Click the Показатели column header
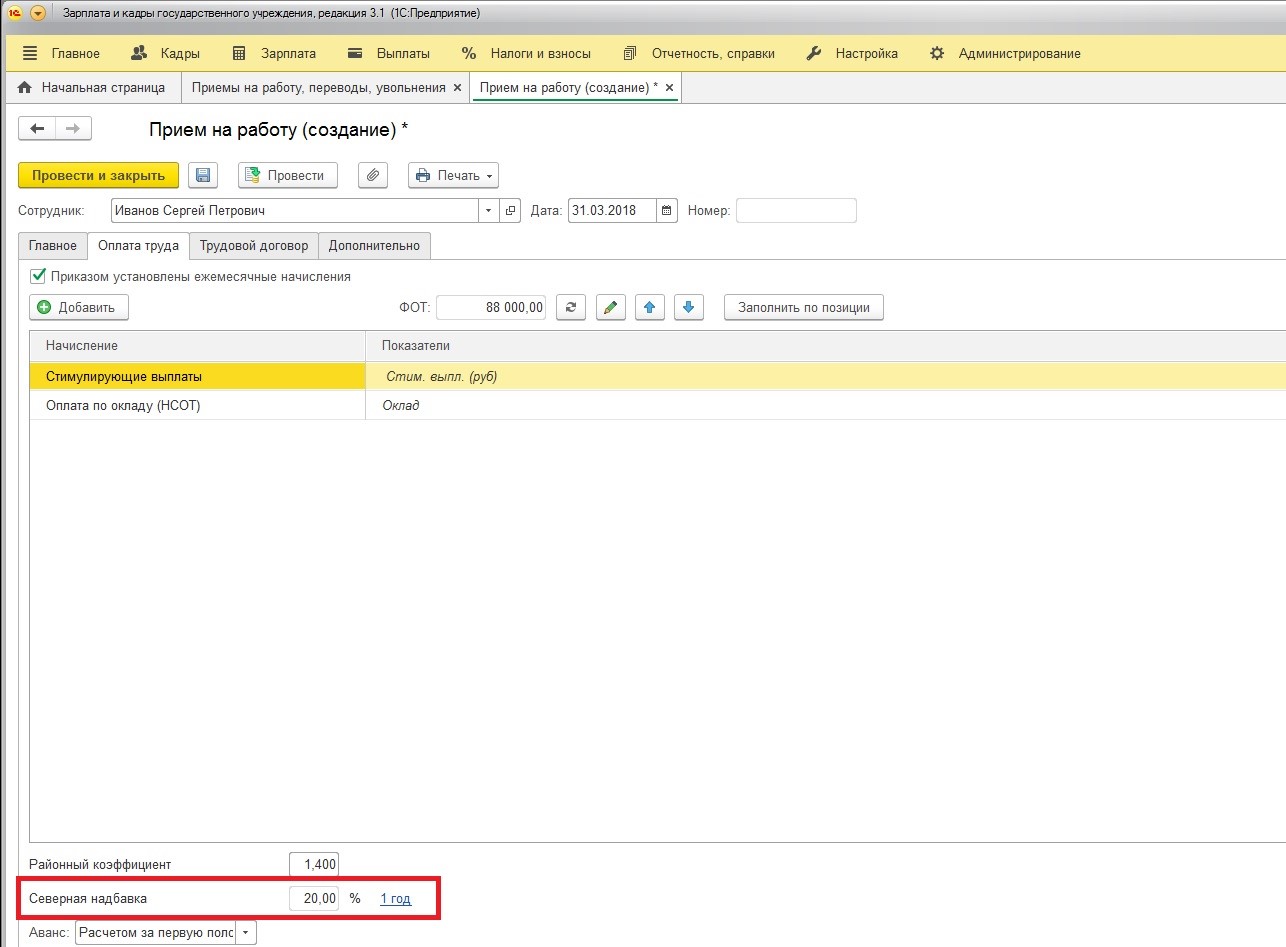The image size is (1286, 947). (x=825, y=345)
